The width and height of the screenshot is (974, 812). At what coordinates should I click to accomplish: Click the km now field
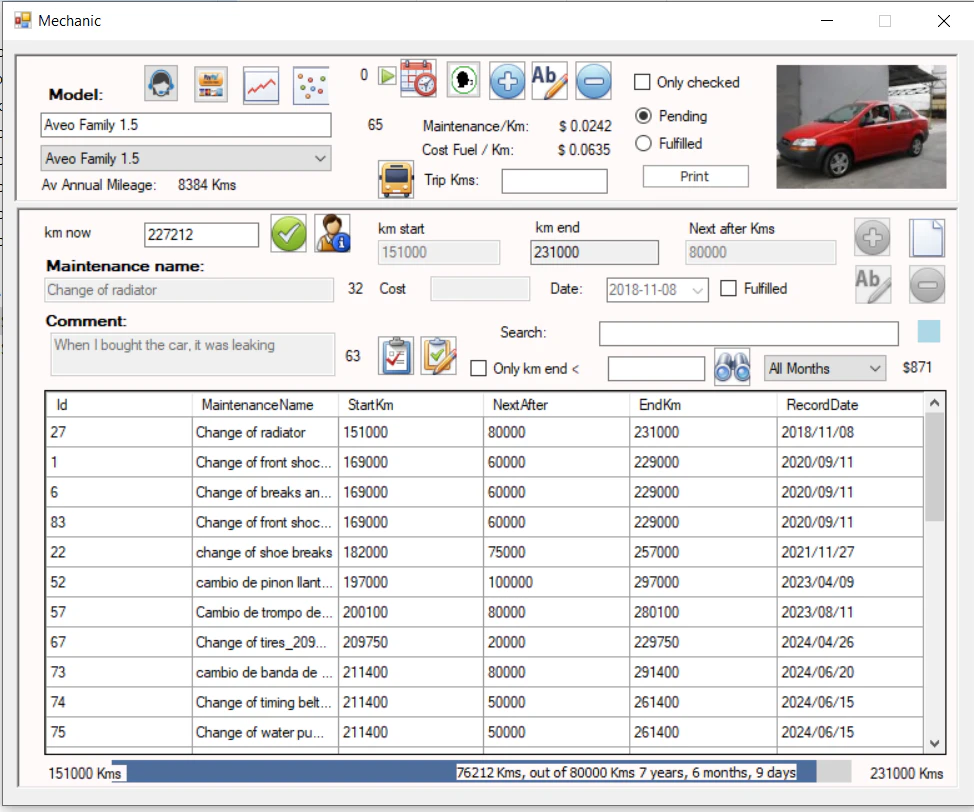(x=201, y=235)
